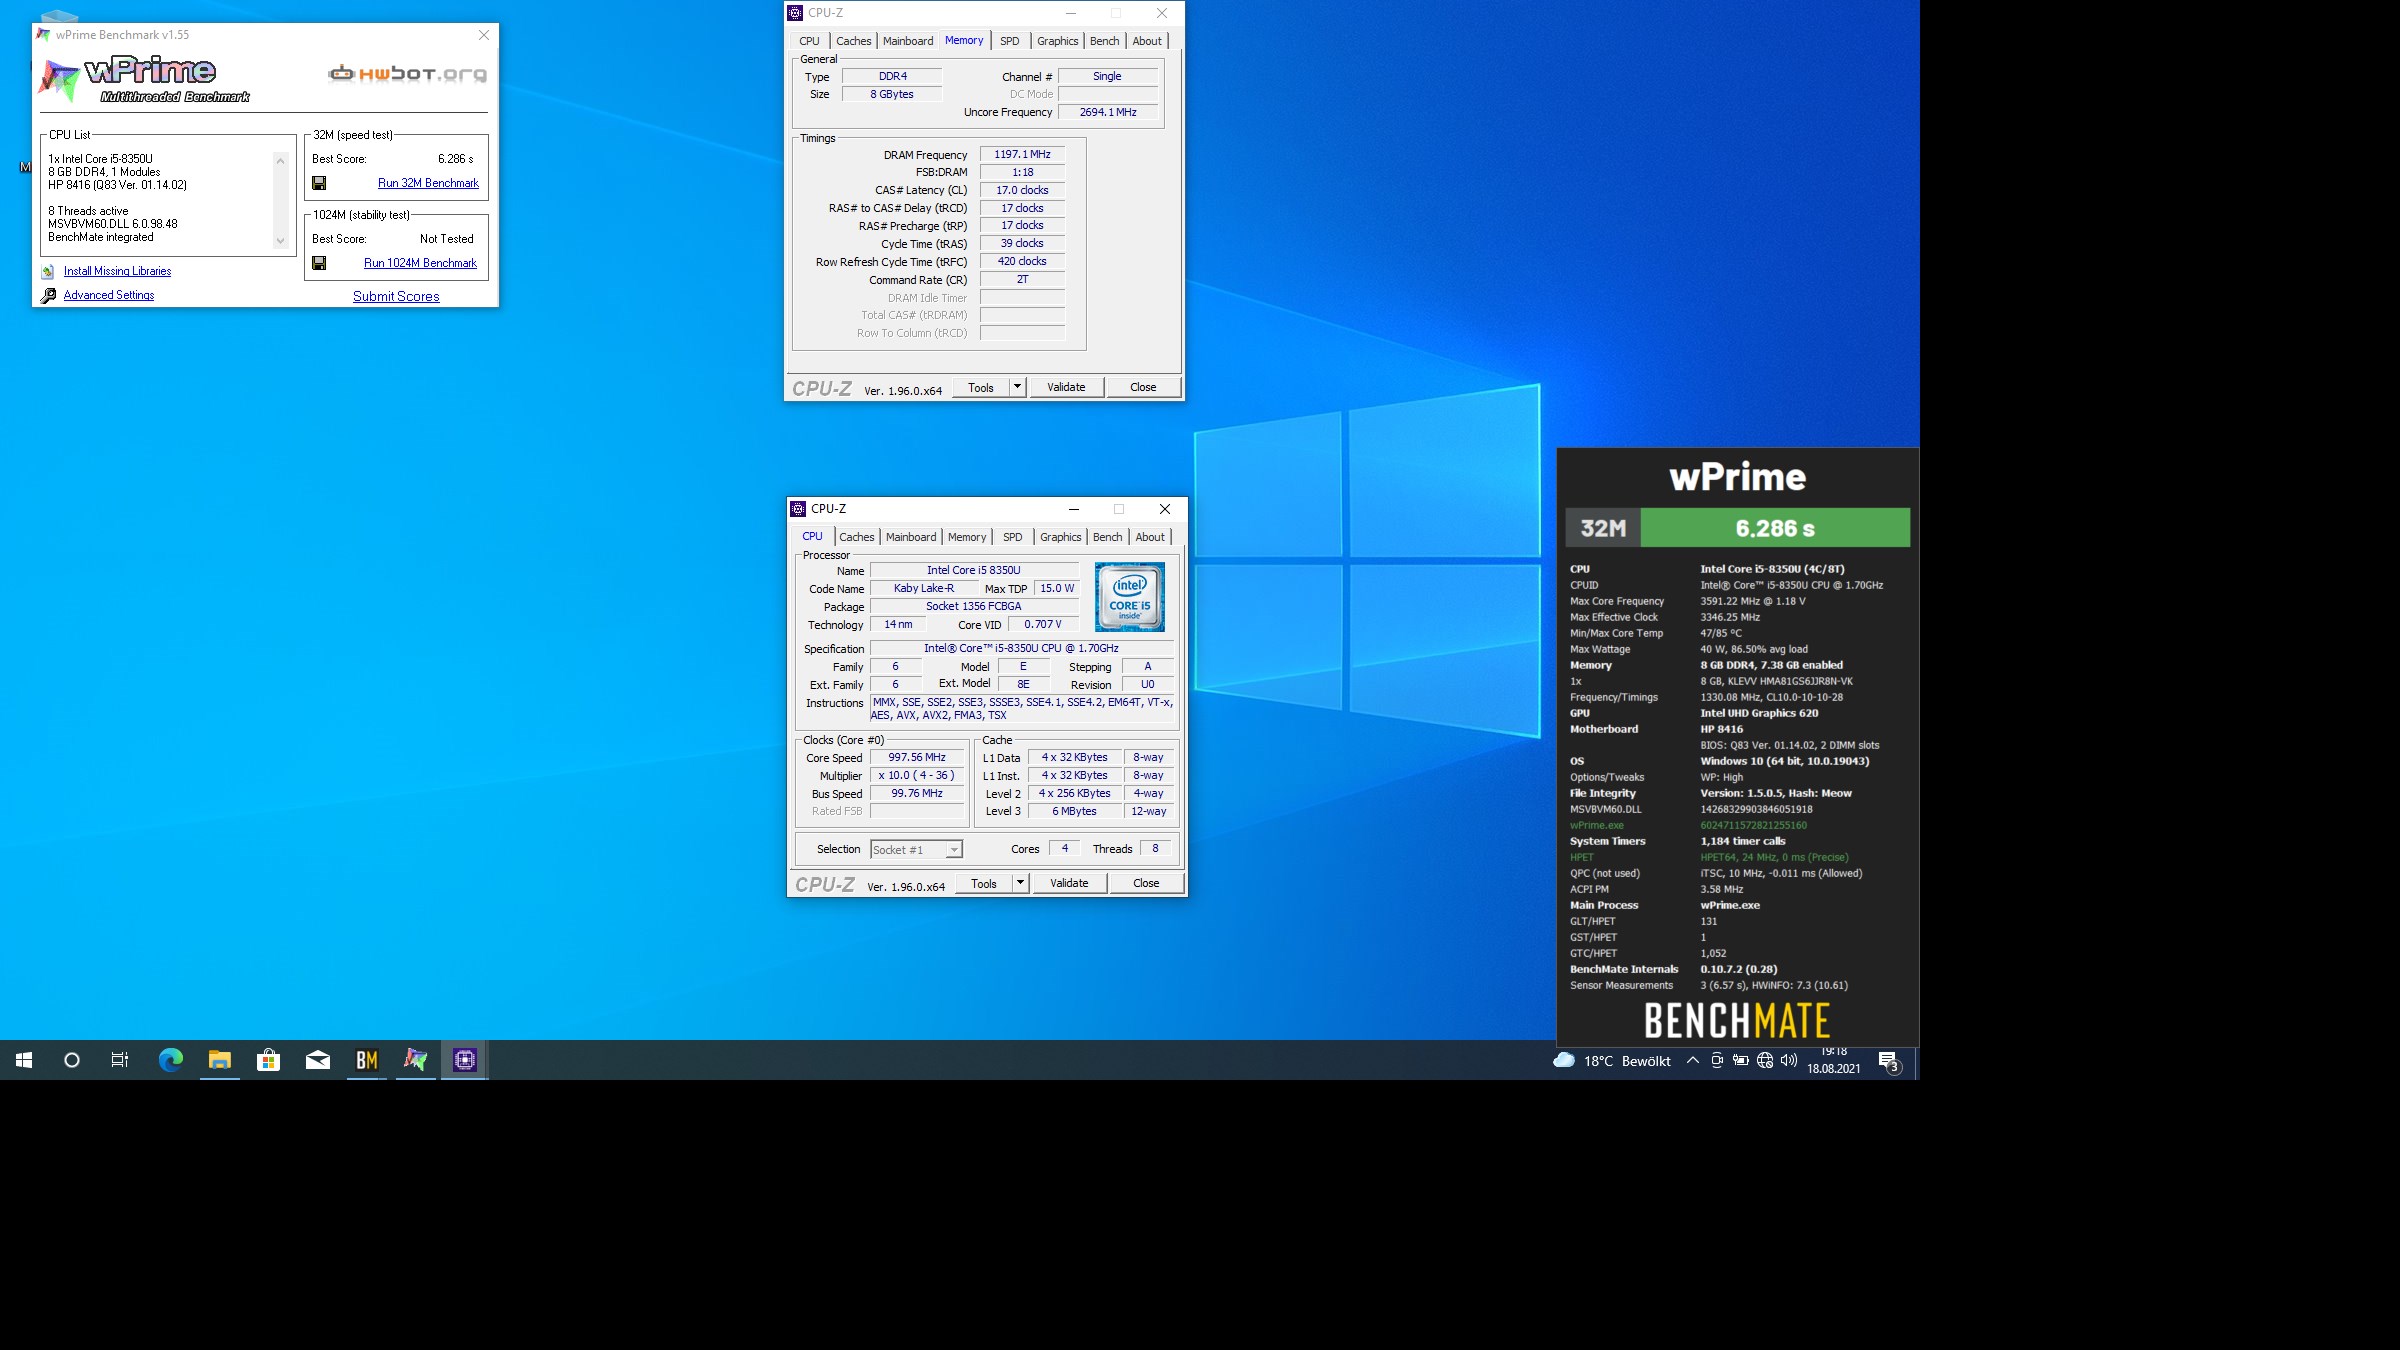Open Cortana search circle in taskbar
Image resolution: width=2400 pixels, height=1350 pixels.
coord(72,1060)
